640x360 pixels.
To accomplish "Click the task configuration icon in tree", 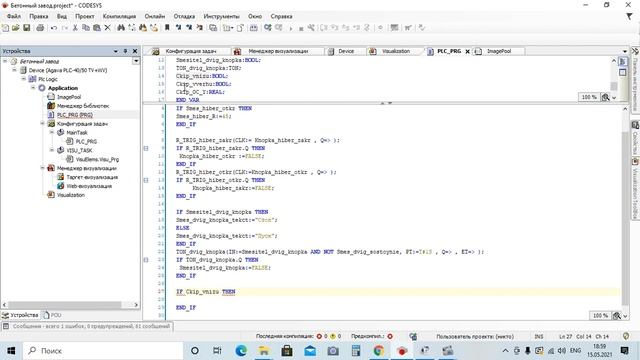I will tap(51, 124).
